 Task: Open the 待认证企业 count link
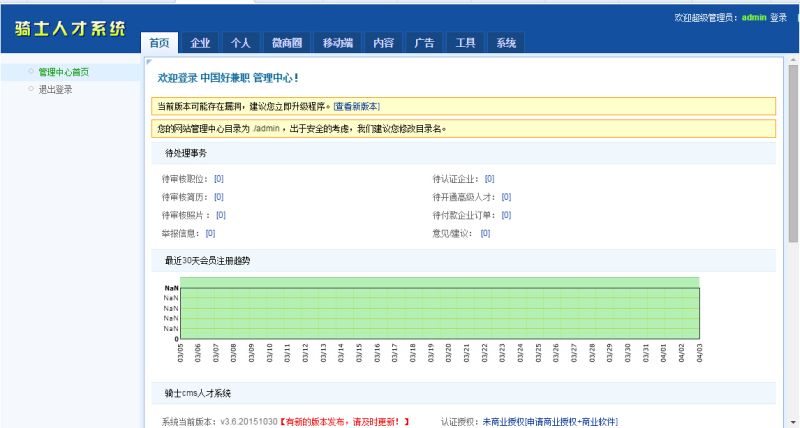tap(489, 179)
